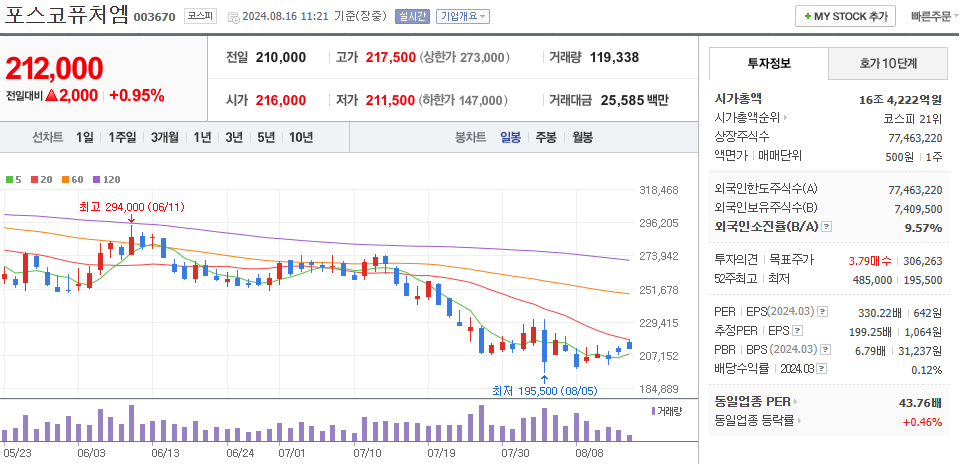Select the 3개월 line chart period

coord(164,137)
